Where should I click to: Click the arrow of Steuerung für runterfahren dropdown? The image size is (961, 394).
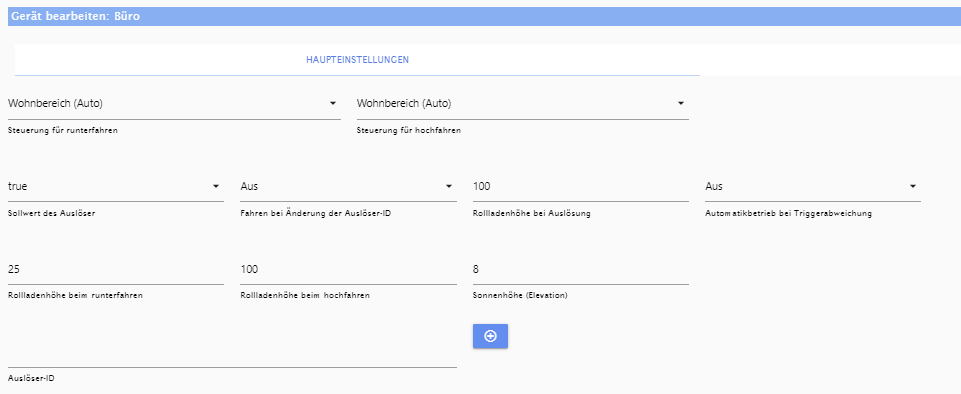pos(333,103)
